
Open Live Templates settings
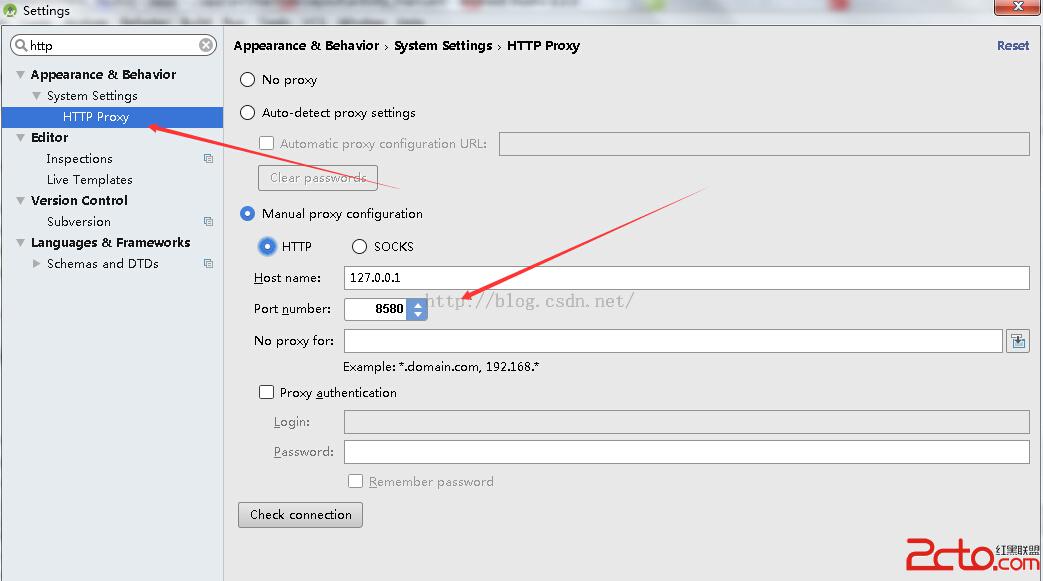point(89,180)
